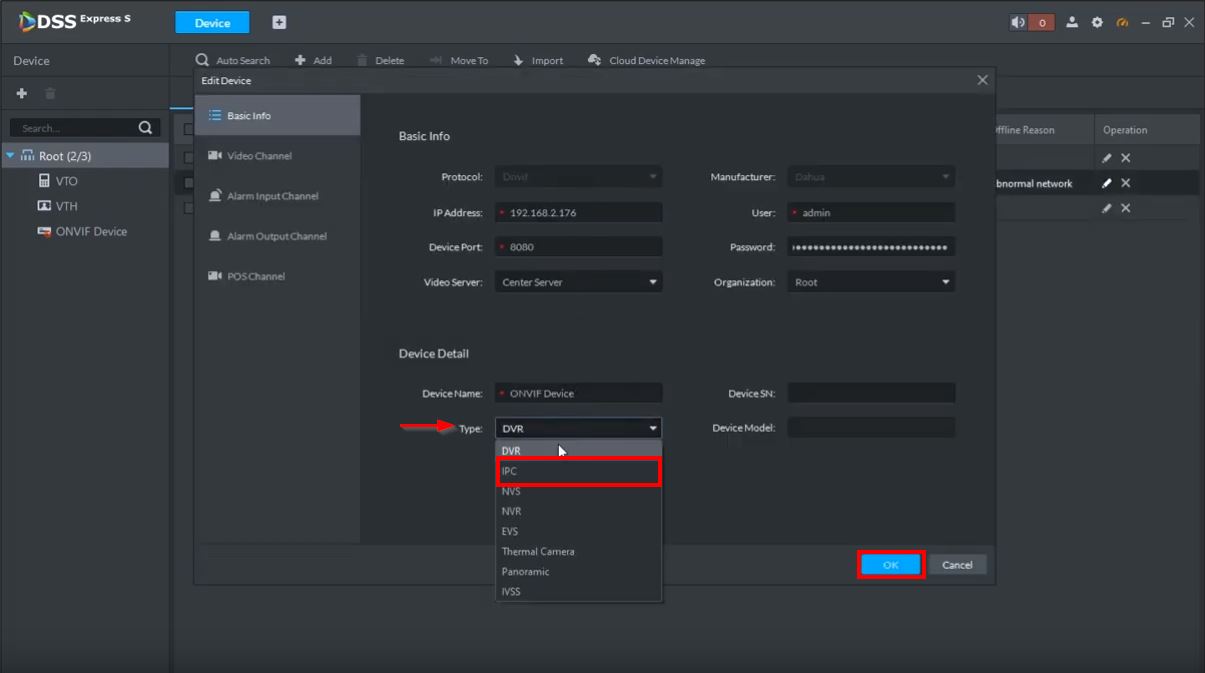Click the plus tab icon beside Device
The width and height of the screenshot is (1205, 673).
click(x=279, y=23)
